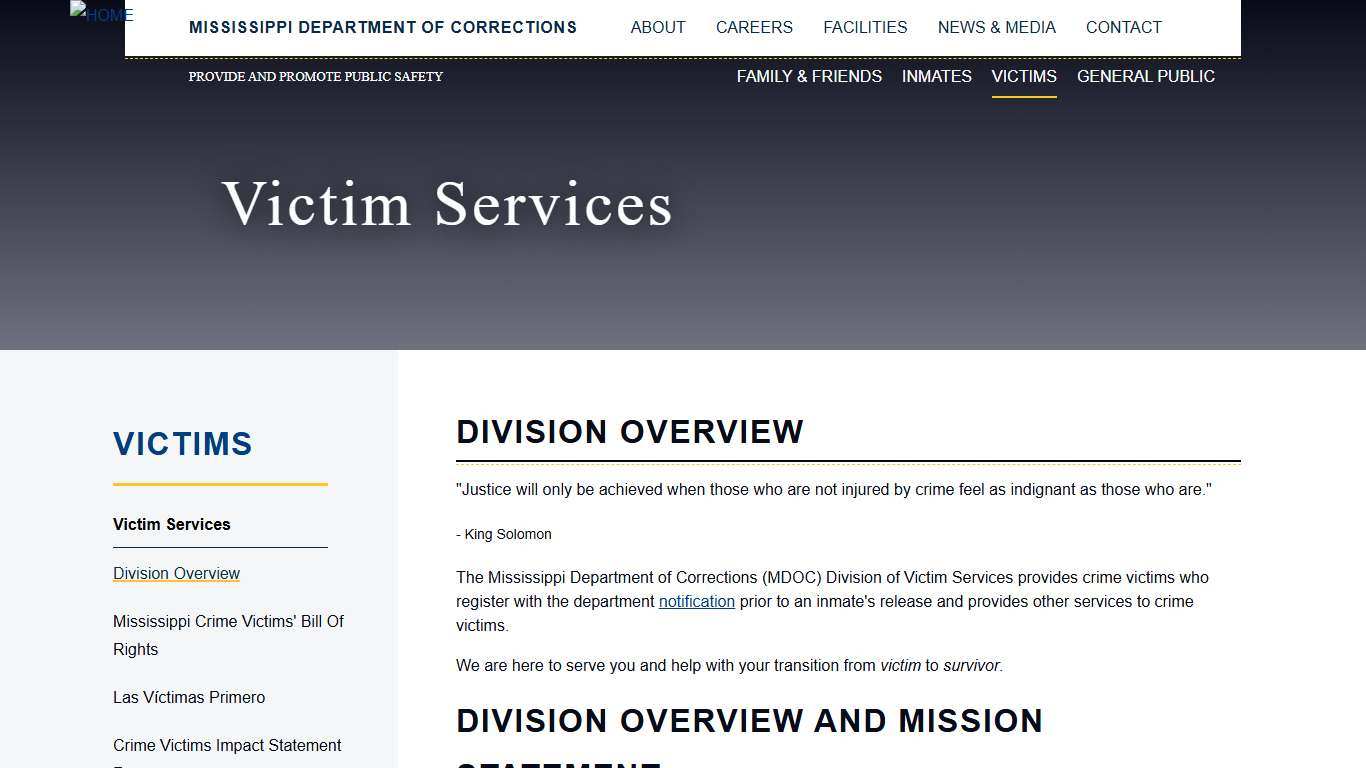1366x768 pixels.
Task: Open the CAREERS section
Action: coord(754,27)
